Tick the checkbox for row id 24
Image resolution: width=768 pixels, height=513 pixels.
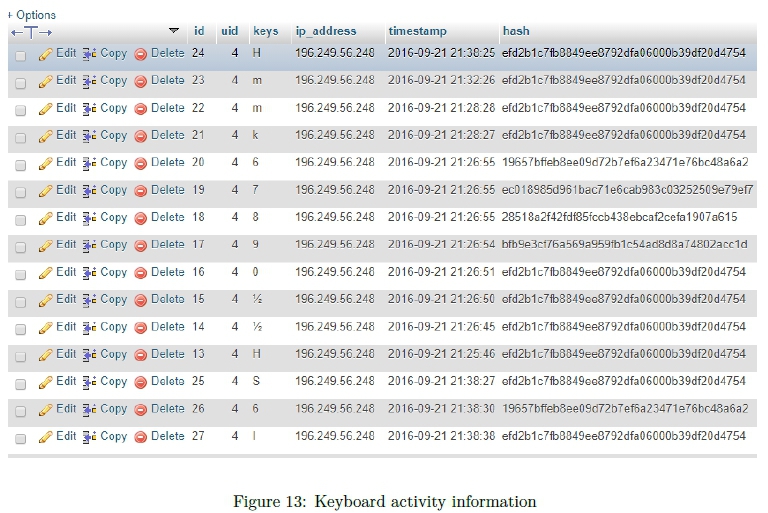pos(20,55)
